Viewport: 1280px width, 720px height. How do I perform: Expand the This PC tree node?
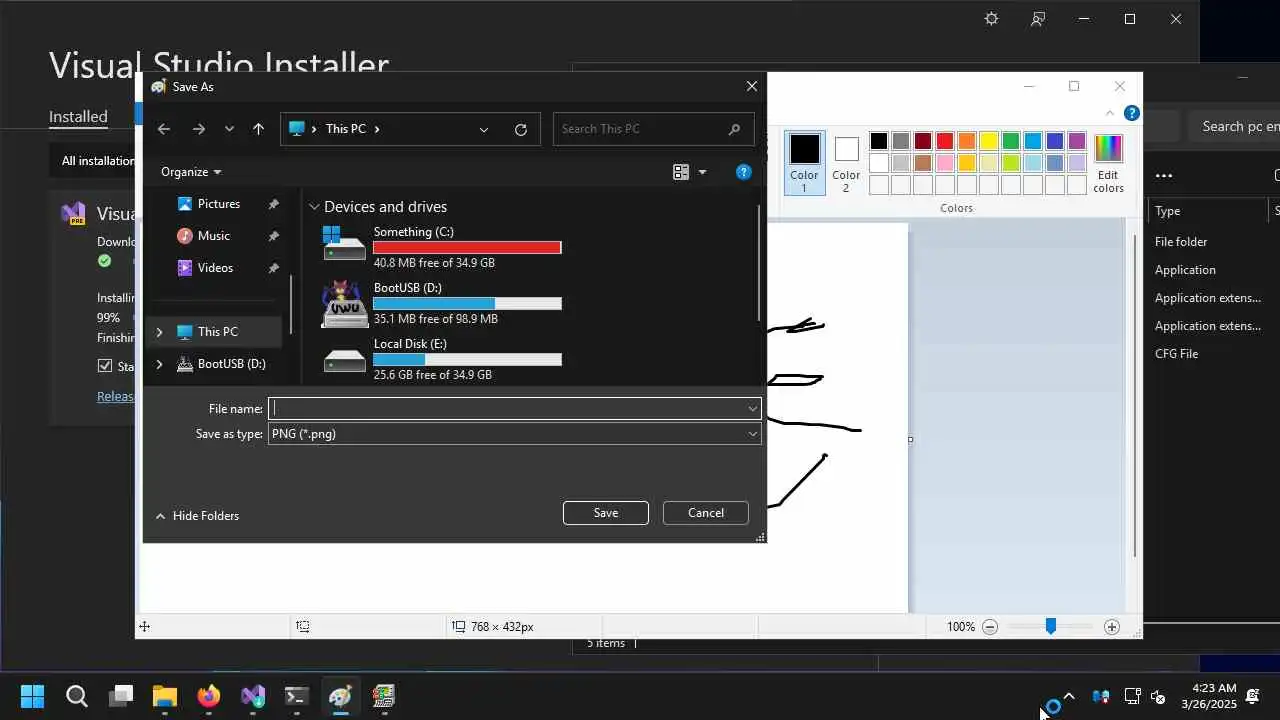(159, 332)
